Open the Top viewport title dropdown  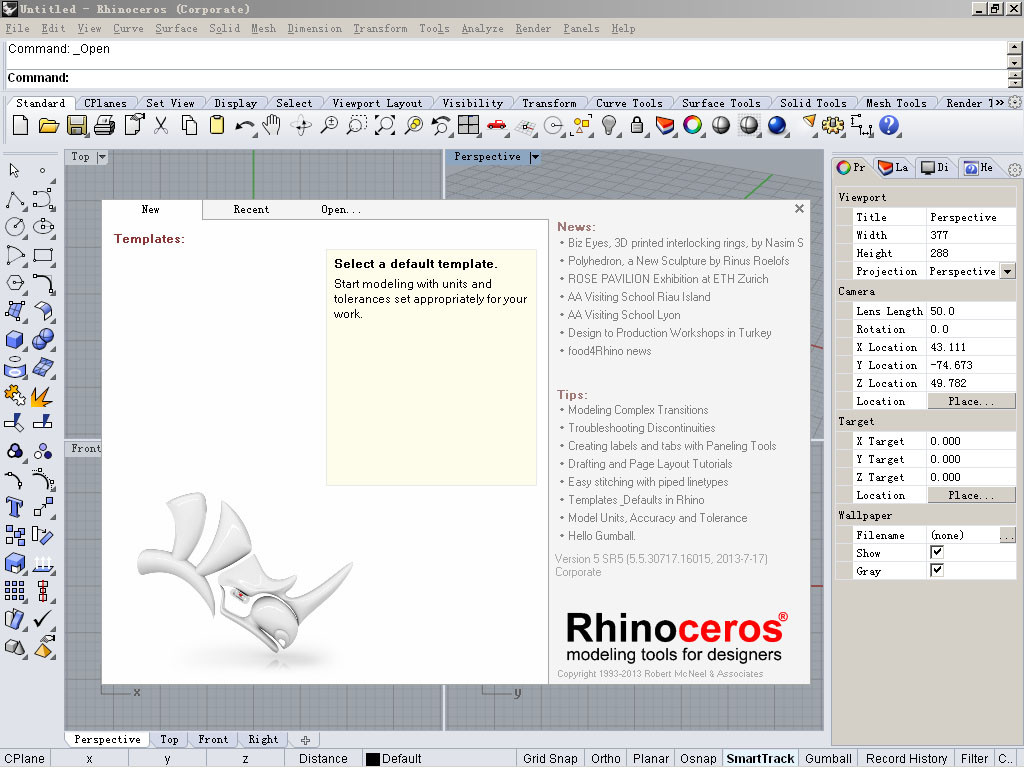(x=102, y=157)
